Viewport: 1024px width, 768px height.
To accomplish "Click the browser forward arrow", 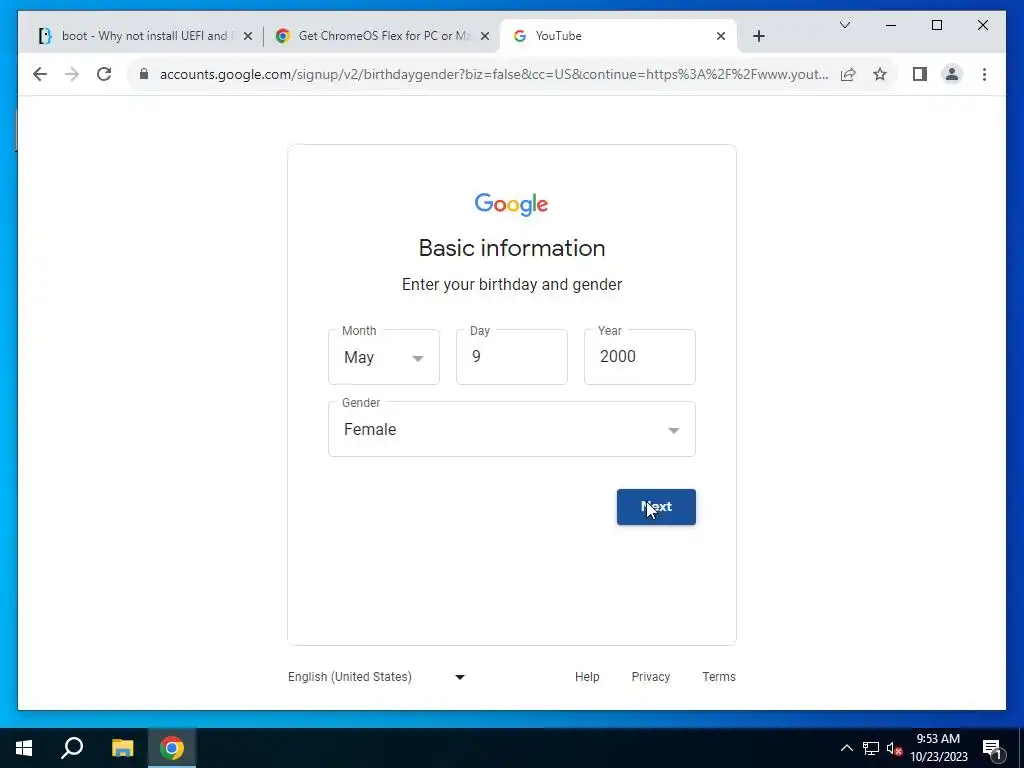I will pyautogui.click(x=72, y=74).
